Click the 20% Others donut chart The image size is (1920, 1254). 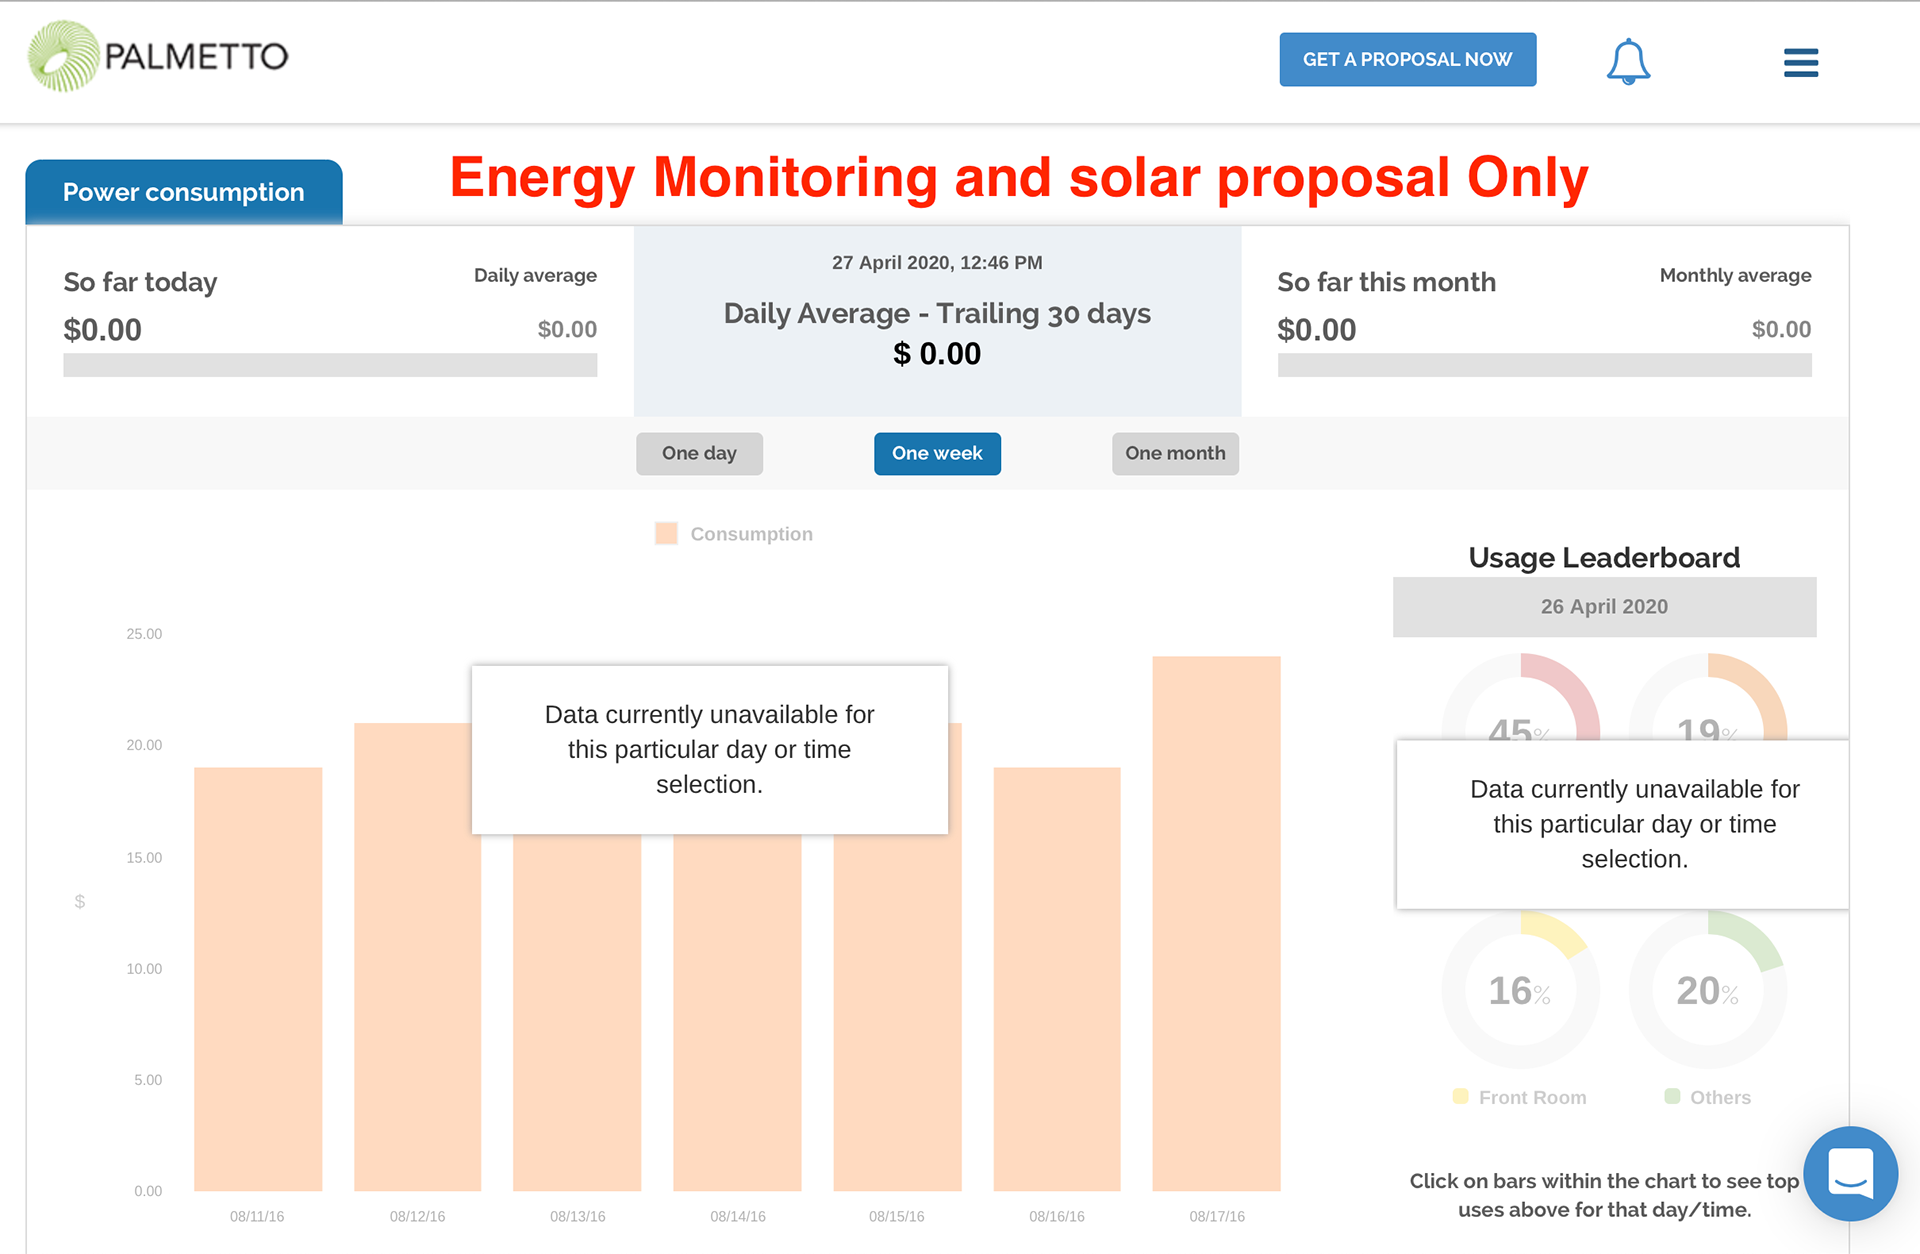(1708, 990)
